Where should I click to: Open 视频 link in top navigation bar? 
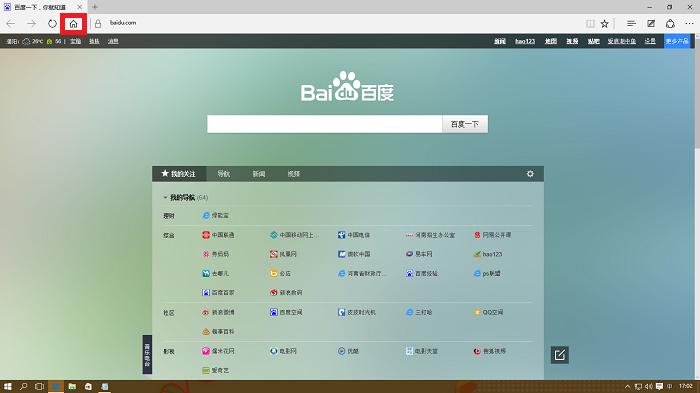tap(572, 41)
